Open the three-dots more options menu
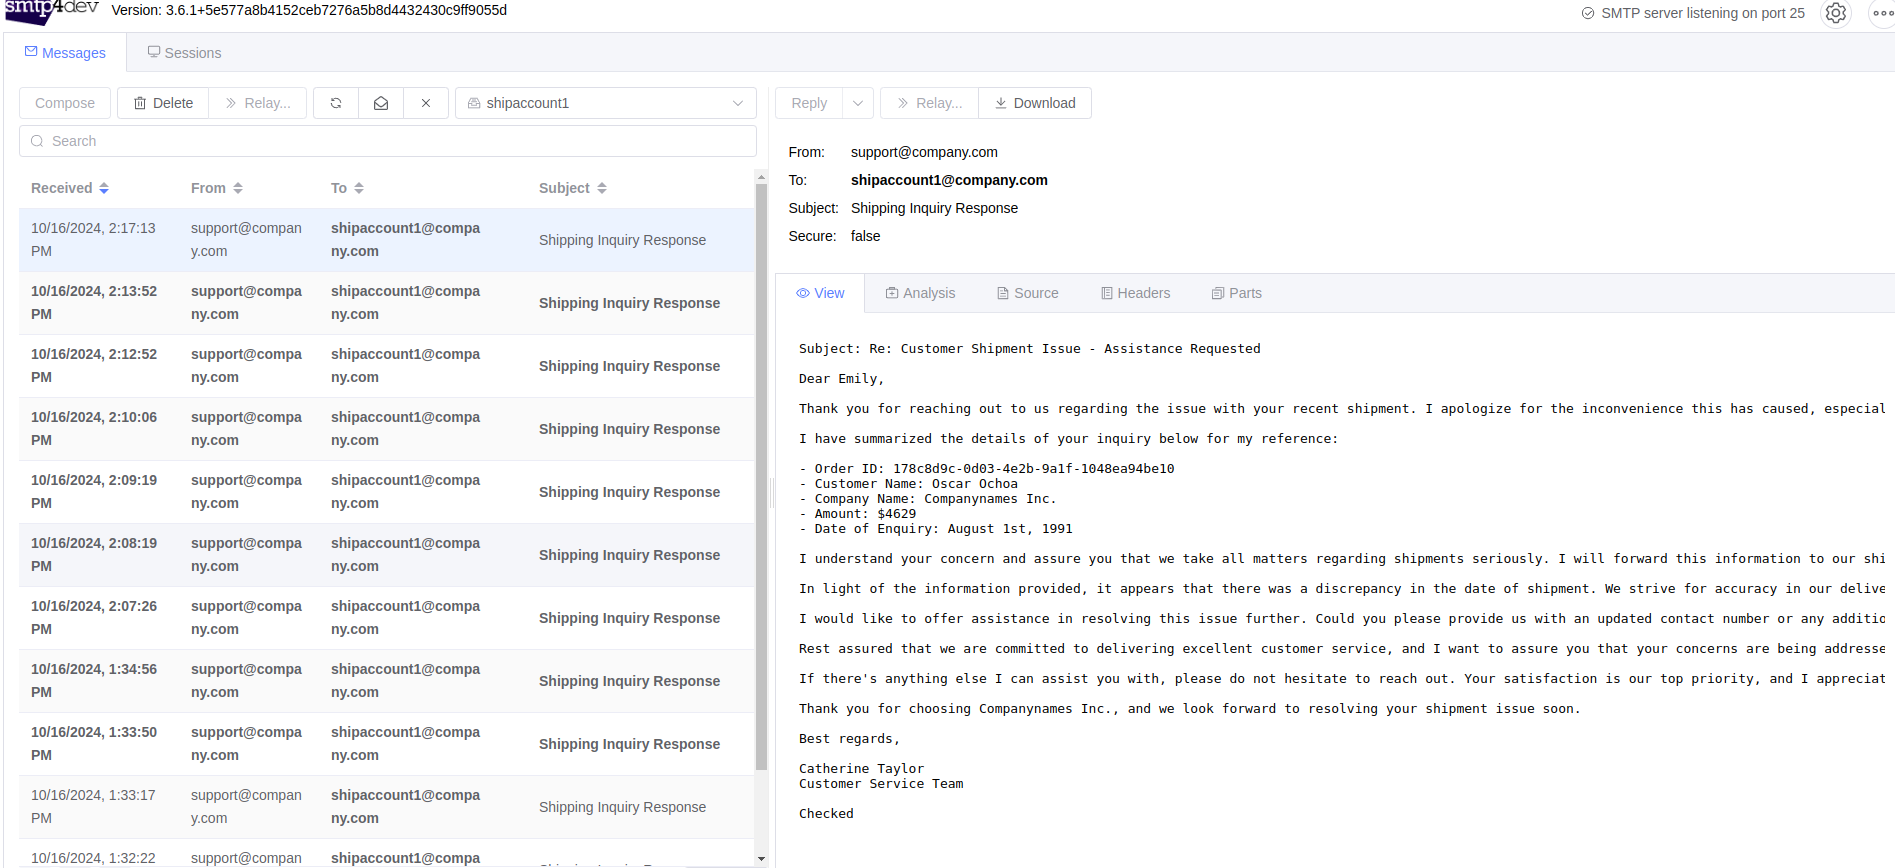Viewport: 1895px width, 868px height. [1881, 13]
